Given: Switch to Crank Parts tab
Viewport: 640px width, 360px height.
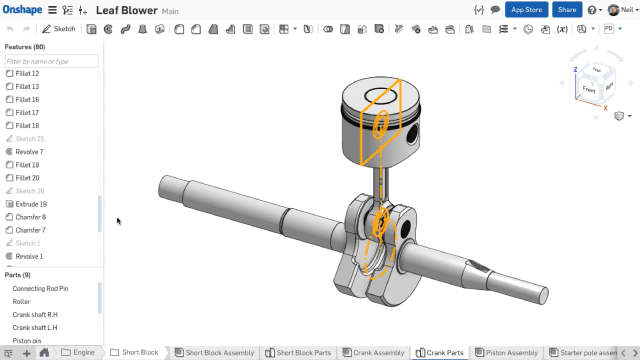Looking at the screenshot, I should pyautogui.click(x=440, y=353).
